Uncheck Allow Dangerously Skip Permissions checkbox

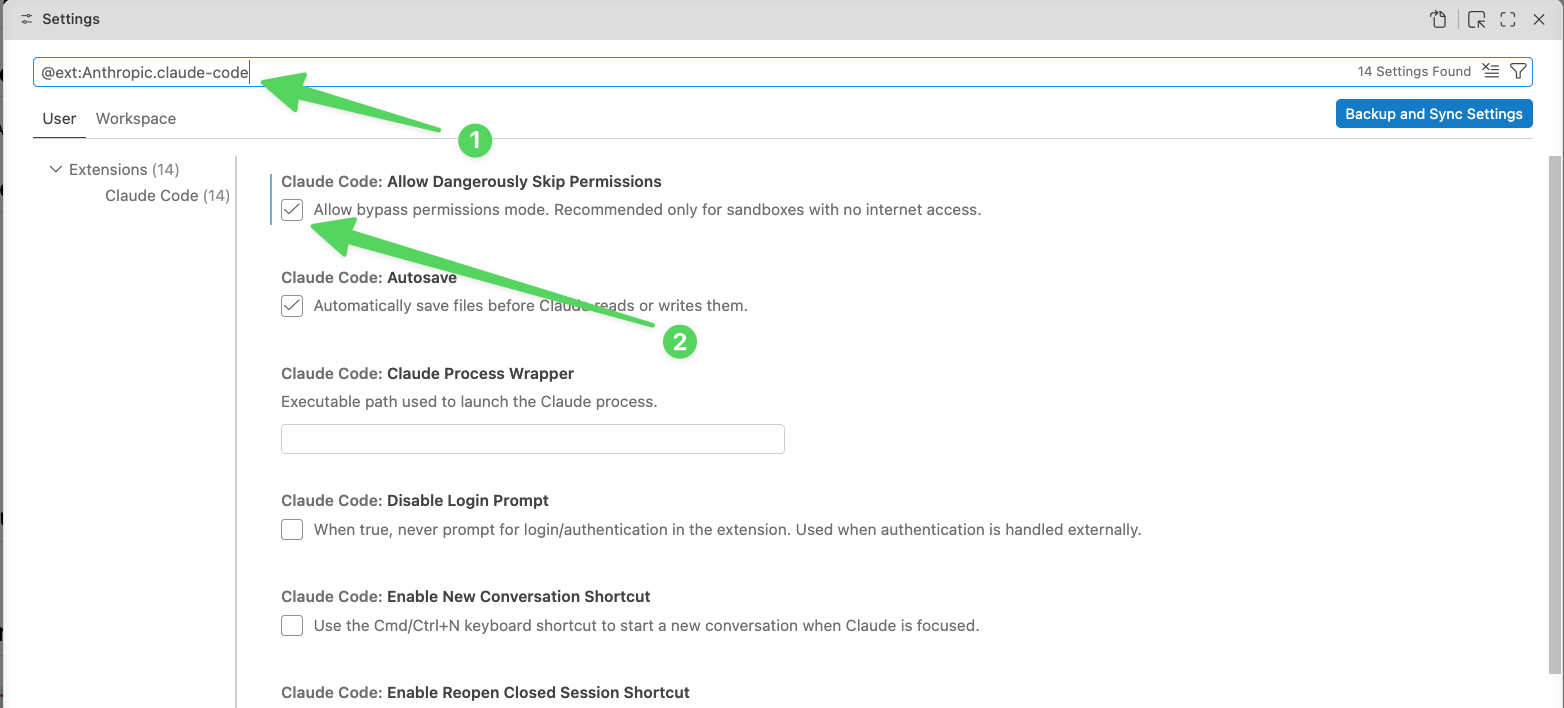(x=292, y=210)
